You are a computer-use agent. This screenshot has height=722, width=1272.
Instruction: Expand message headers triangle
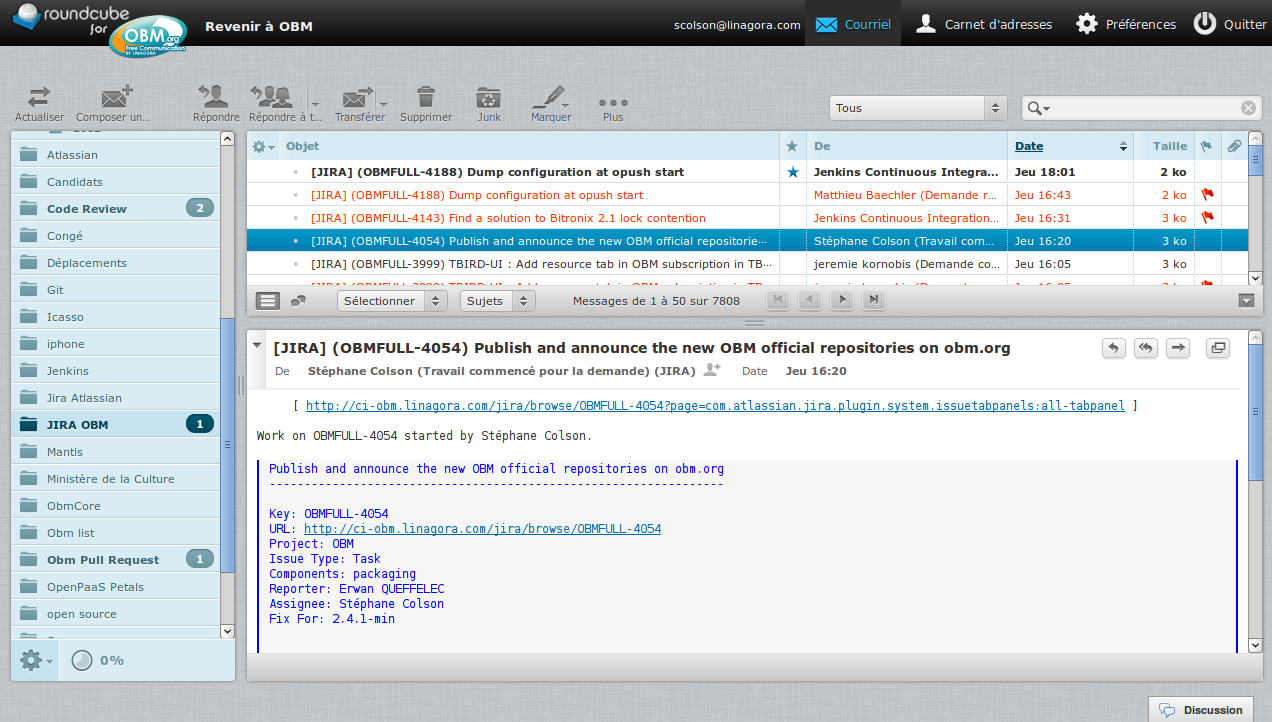click(x=257, y=346)
